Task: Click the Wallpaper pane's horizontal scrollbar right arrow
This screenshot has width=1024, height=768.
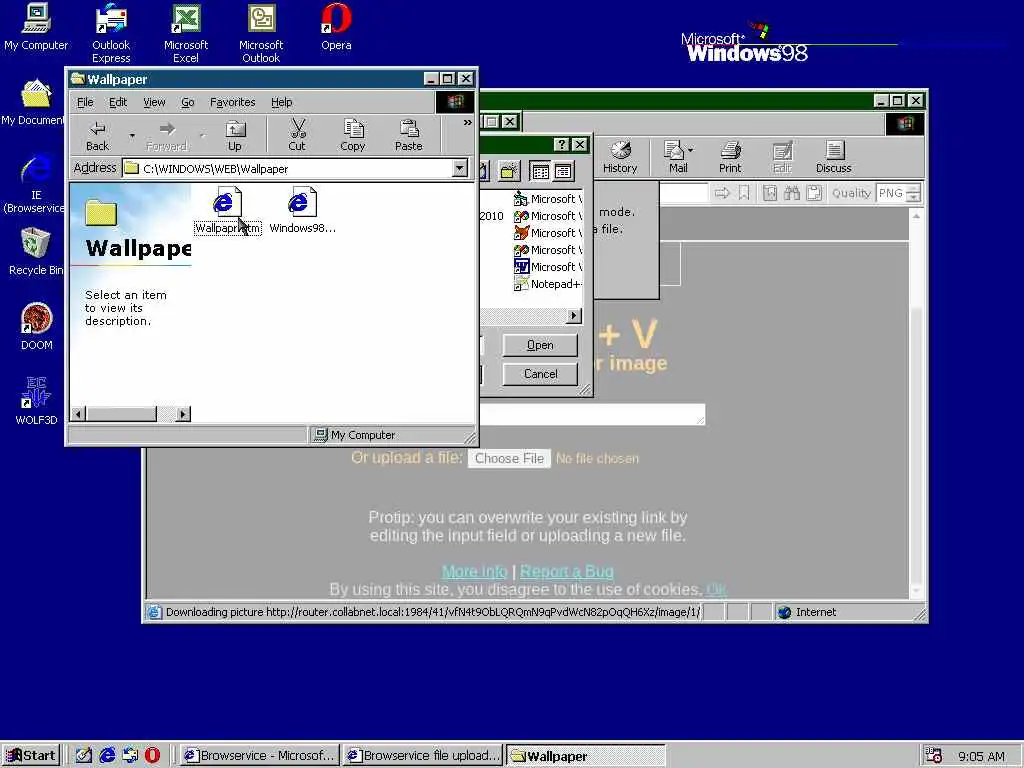Action: pos(184,413)
